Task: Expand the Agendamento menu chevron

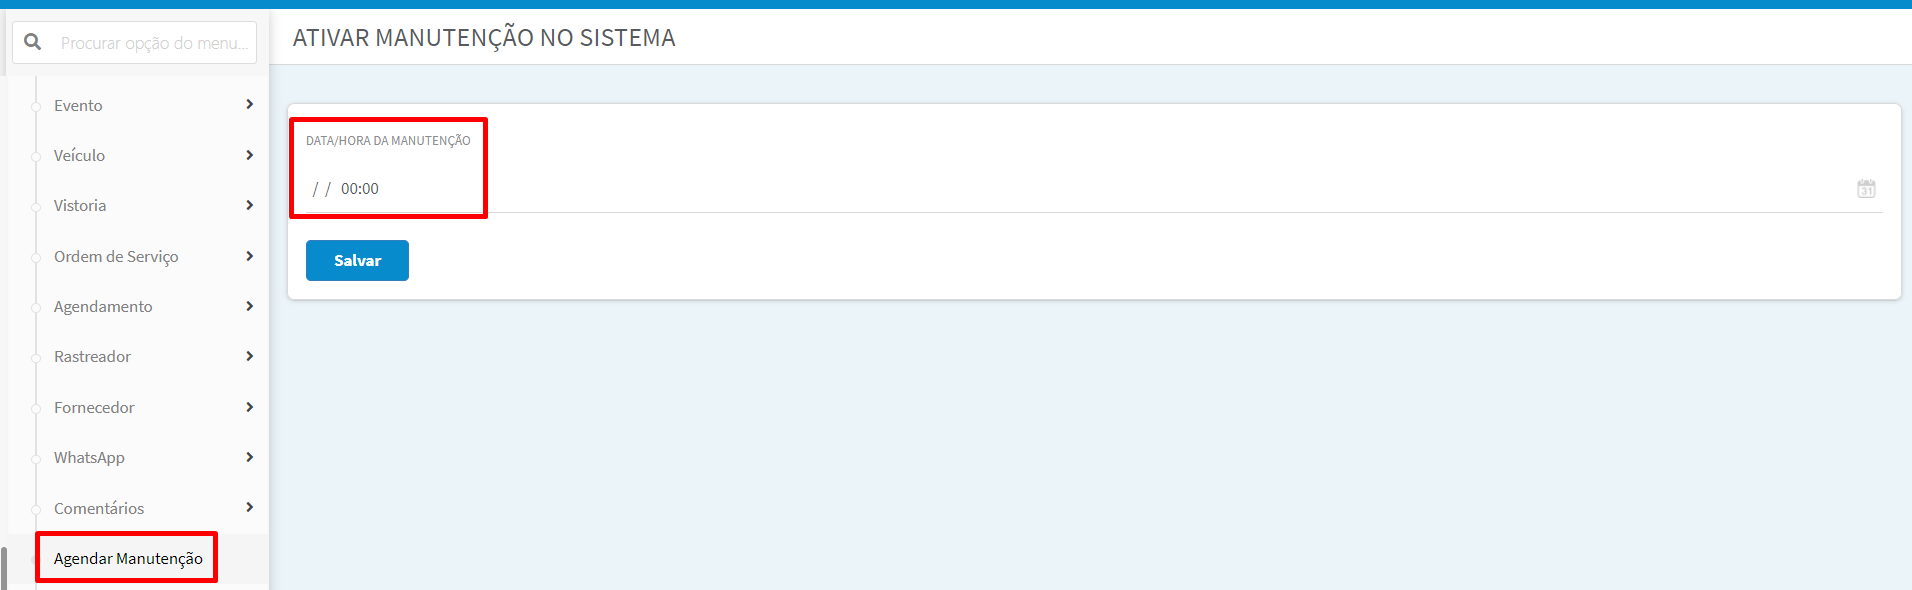Action: pyautogui.click(x=249, y=306)
